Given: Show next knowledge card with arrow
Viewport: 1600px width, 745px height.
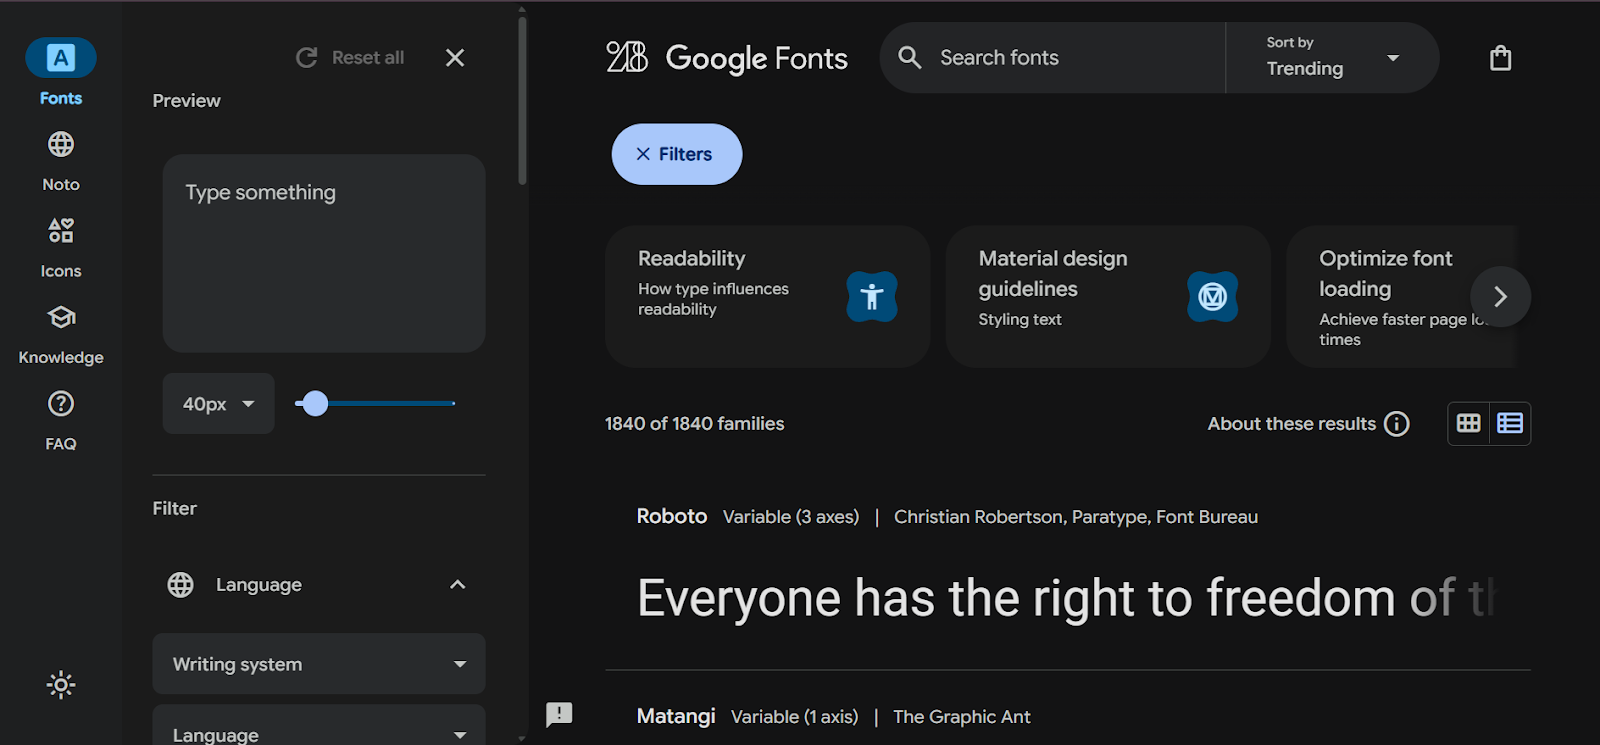Looking at the screenshot, I should [1500, 297].
